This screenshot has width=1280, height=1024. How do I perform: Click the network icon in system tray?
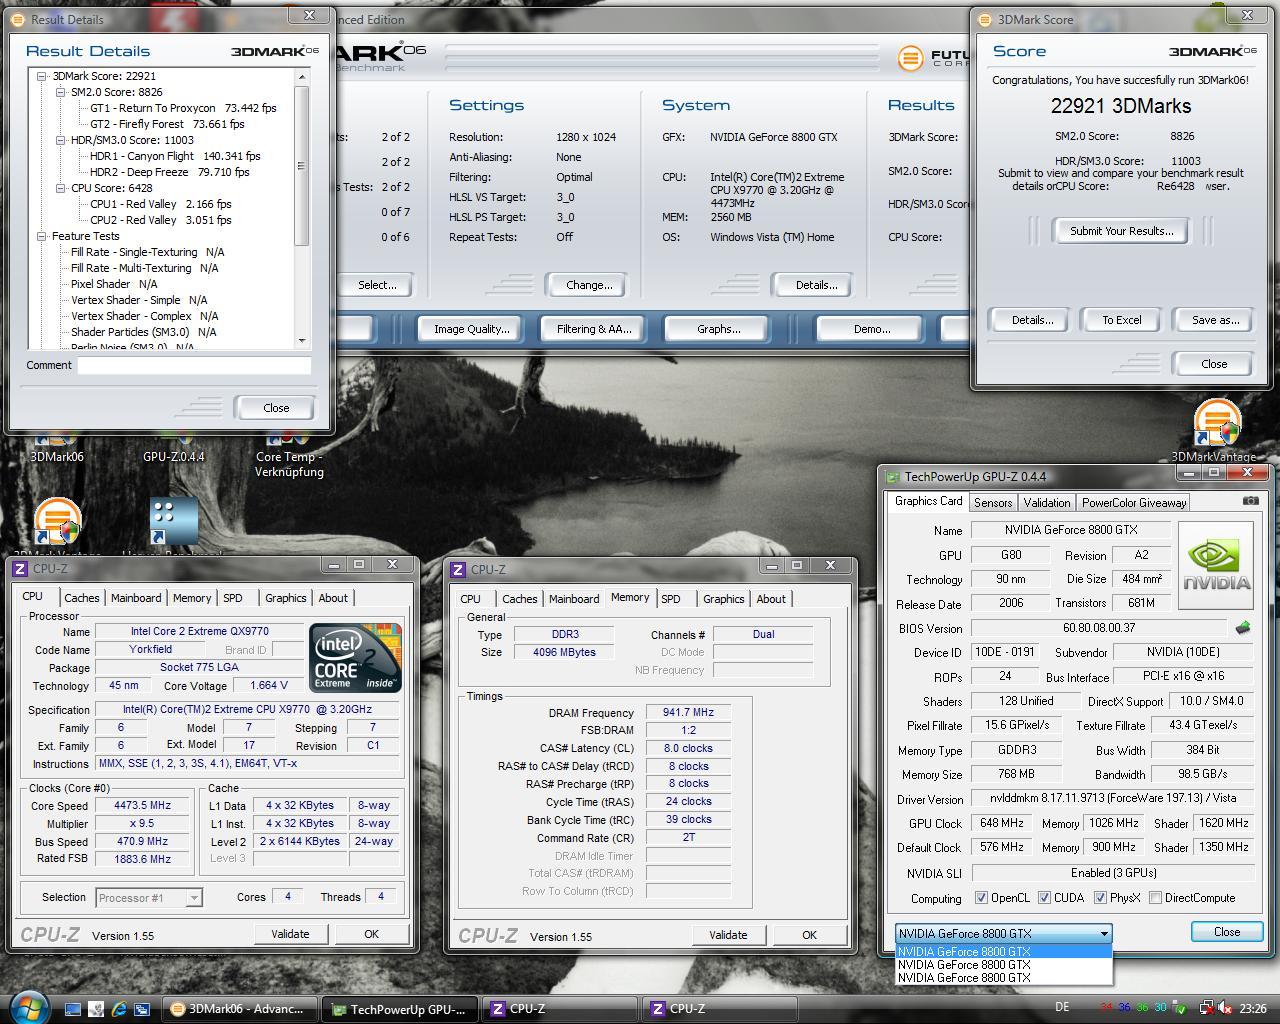pos(1206,1008)
